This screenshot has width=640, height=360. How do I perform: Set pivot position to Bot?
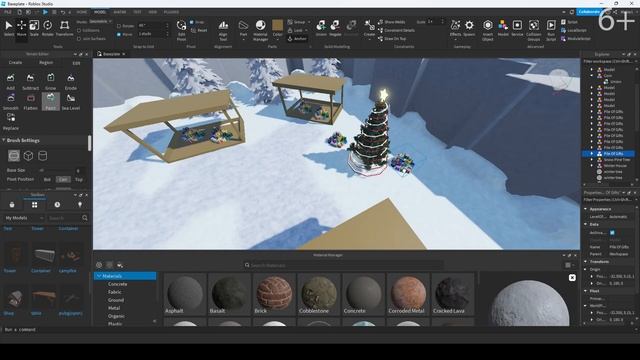click(x=47, y=179)
